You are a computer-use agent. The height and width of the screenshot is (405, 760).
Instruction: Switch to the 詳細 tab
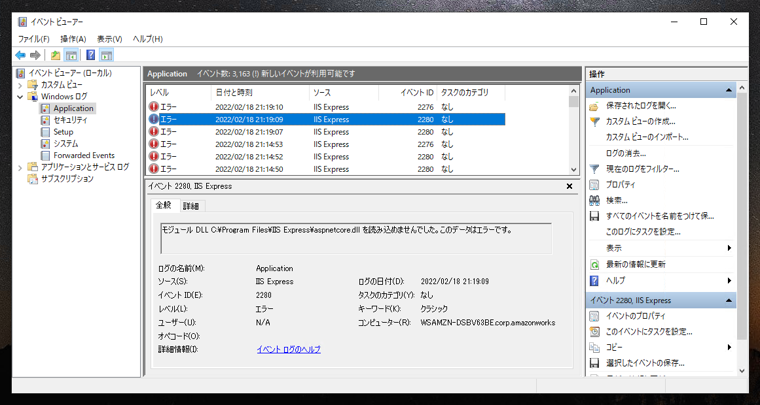[191, 206]
